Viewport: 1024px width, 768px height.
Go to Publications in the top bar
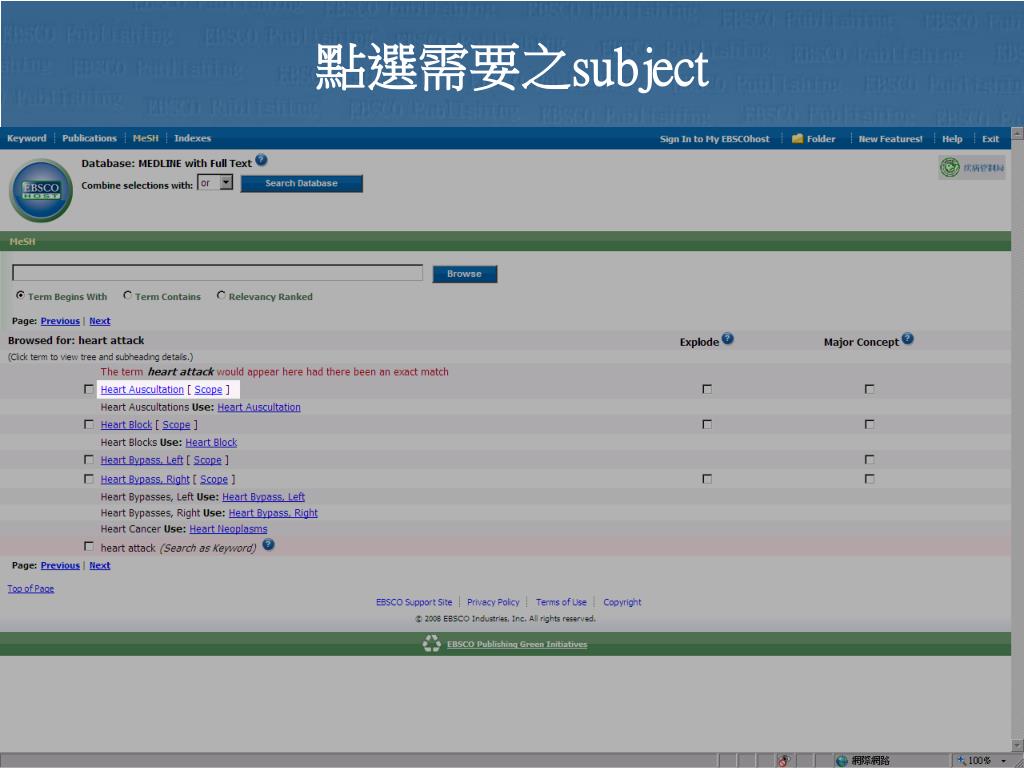point(89,138)
